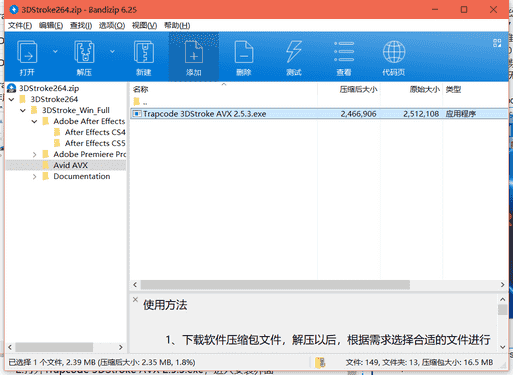Toggle the toolbar grid layout icon at top right
This screenshot has width=513, height=375.
point(497,43)
